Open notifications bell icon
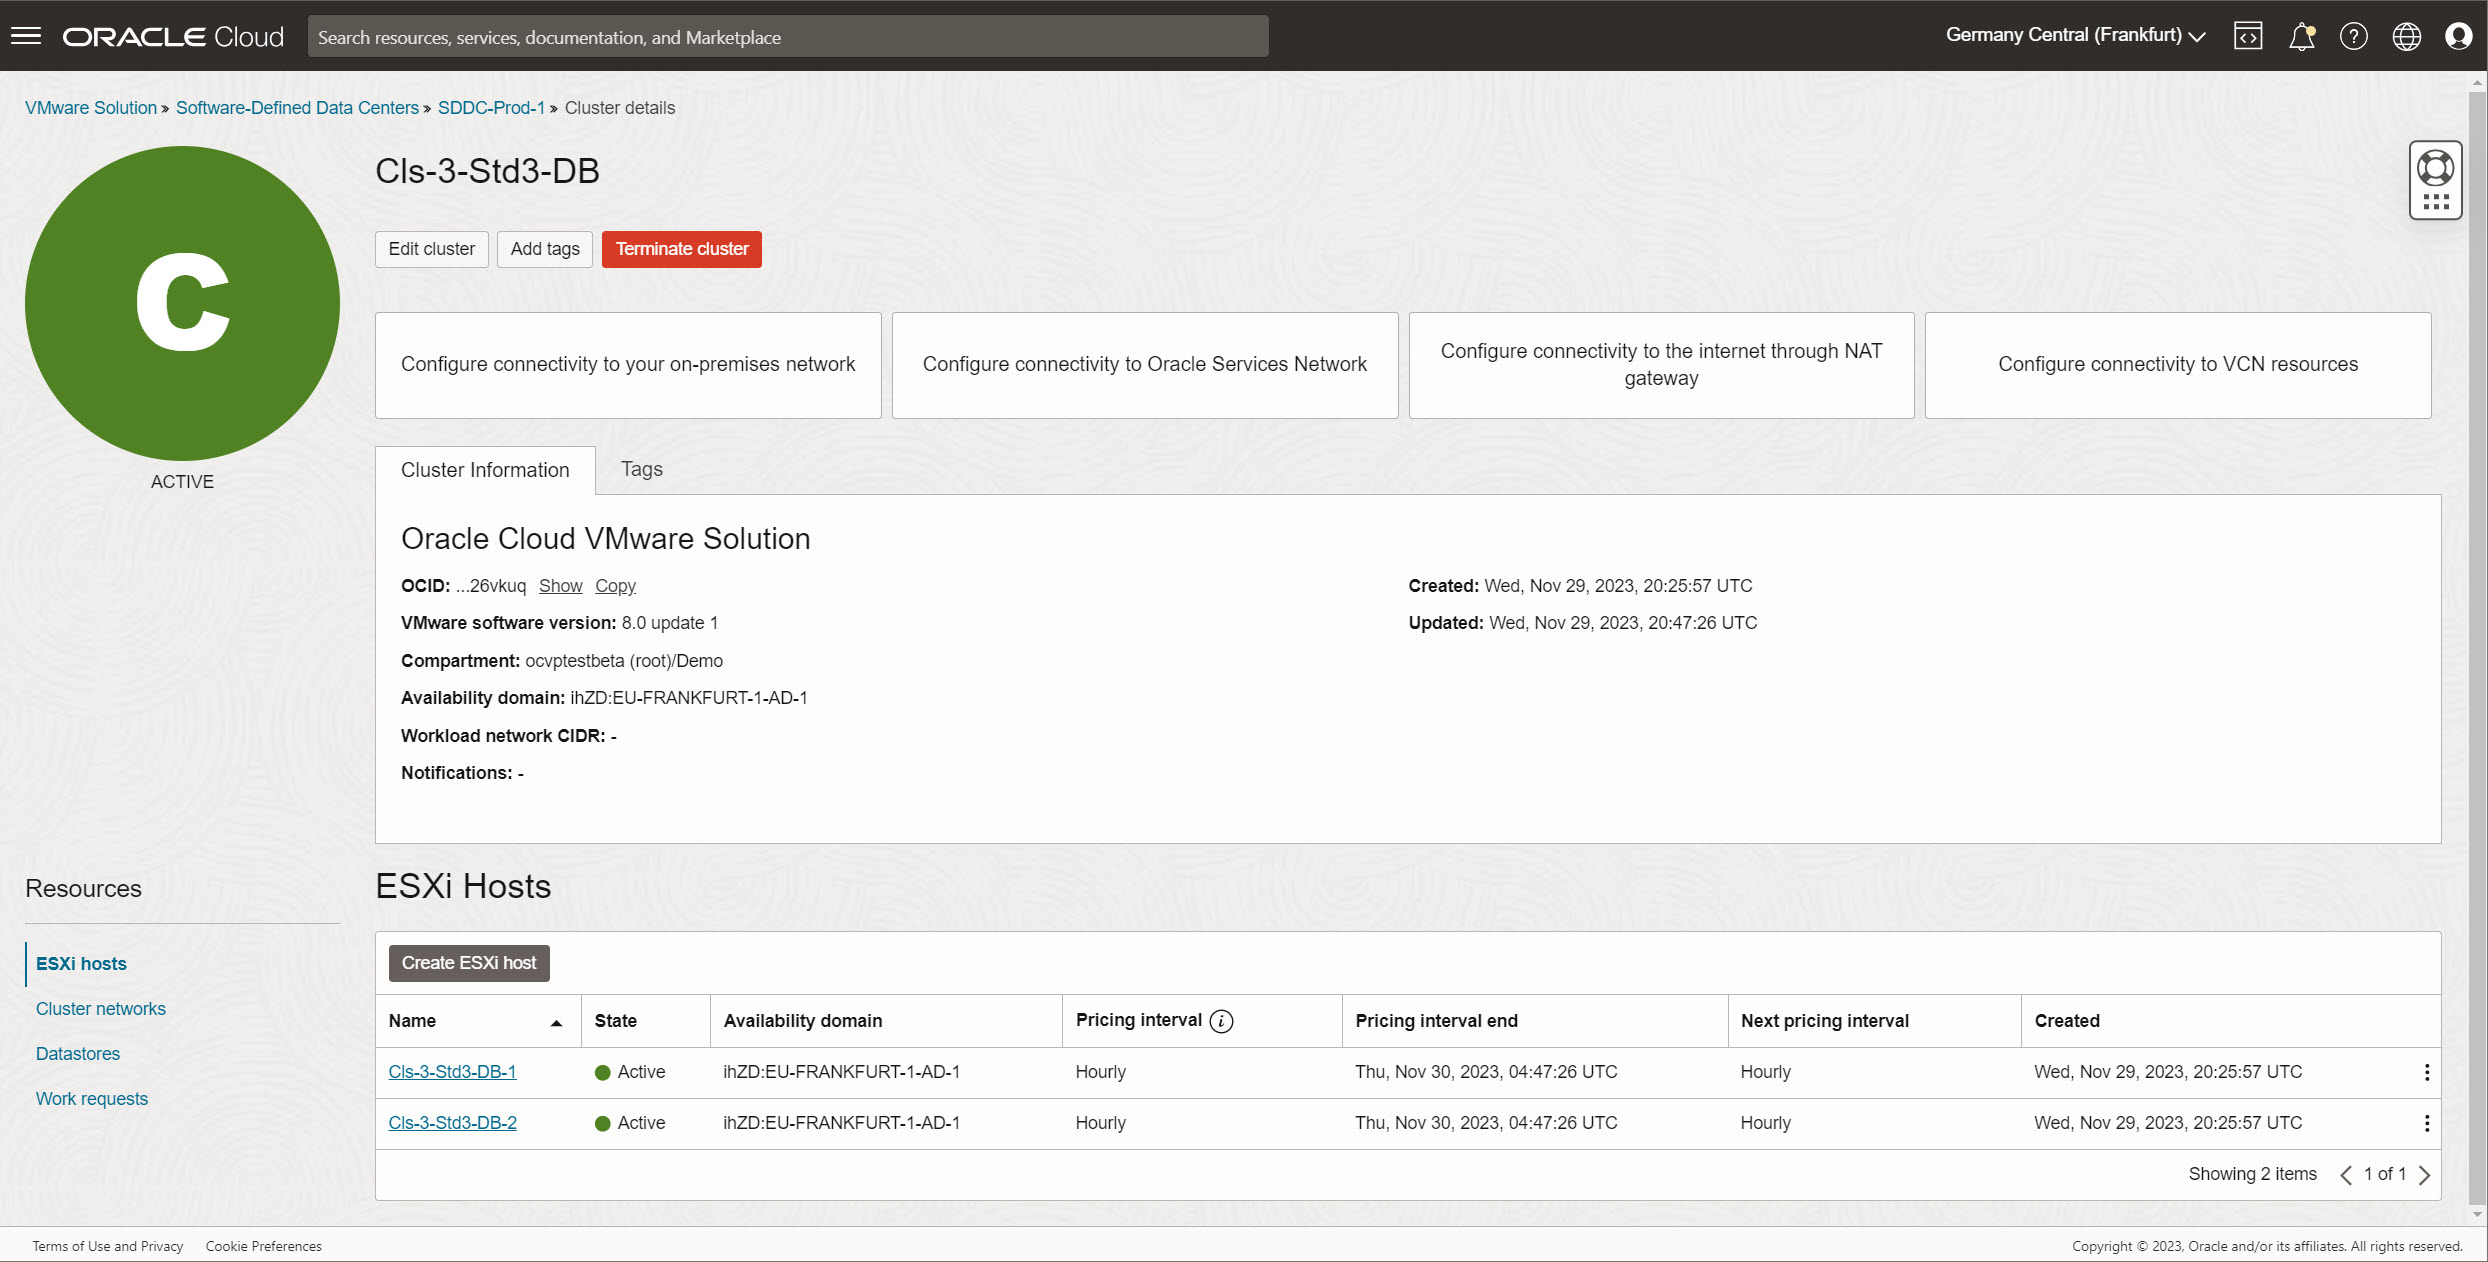This screenshot has width=2488, height=1262. (2301, 35)
